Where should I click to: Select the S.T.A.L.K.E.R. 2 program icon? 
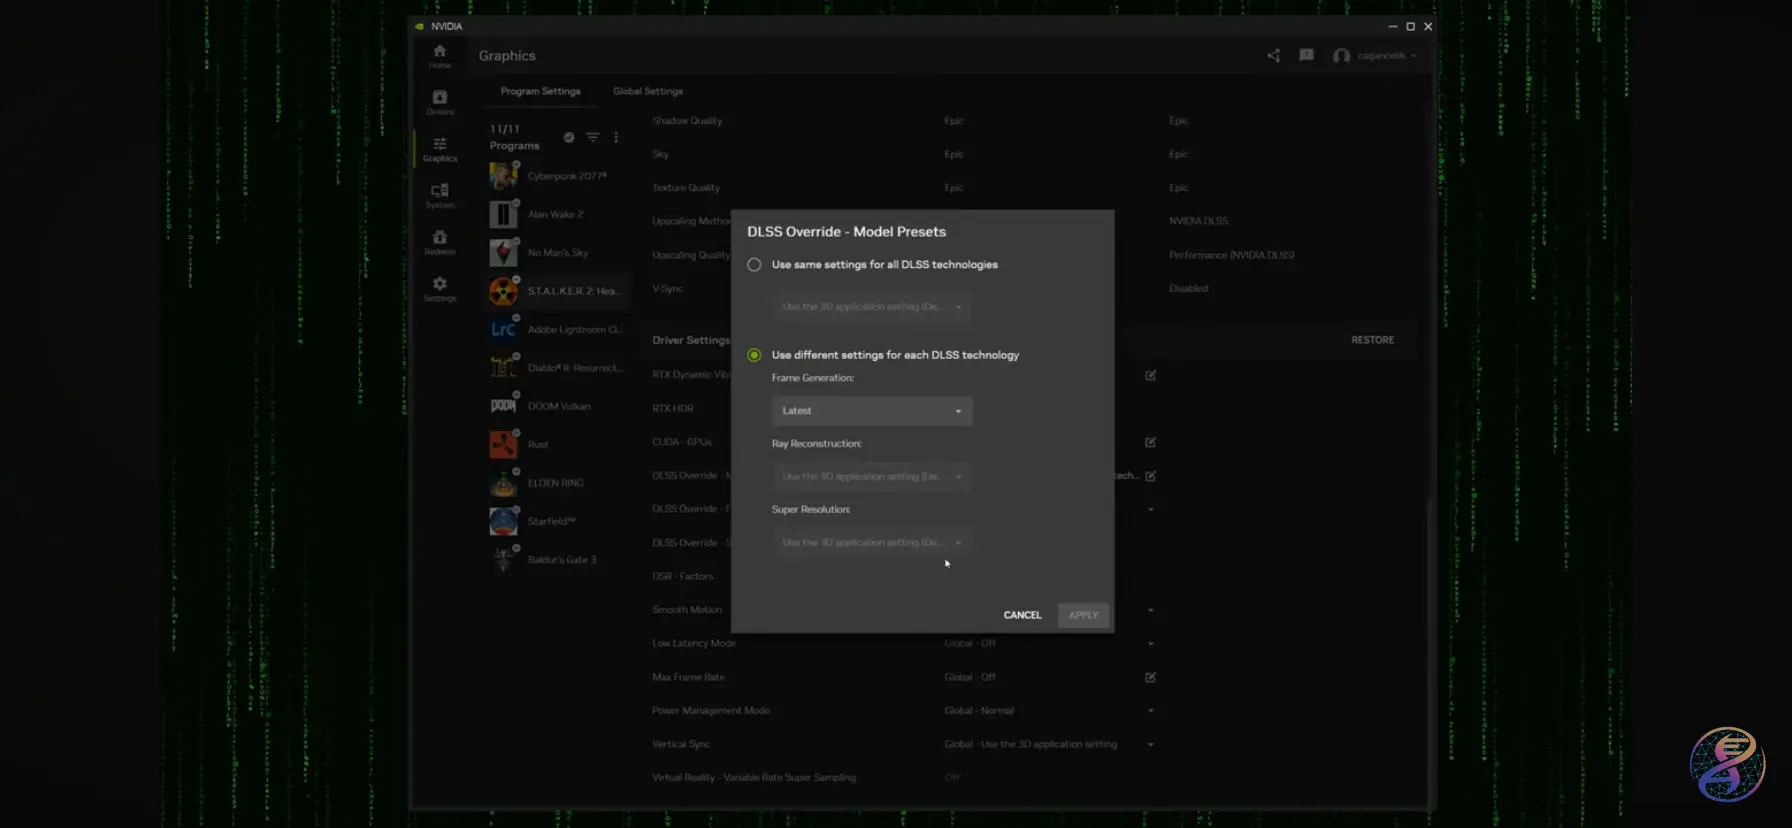pos(503,291)
